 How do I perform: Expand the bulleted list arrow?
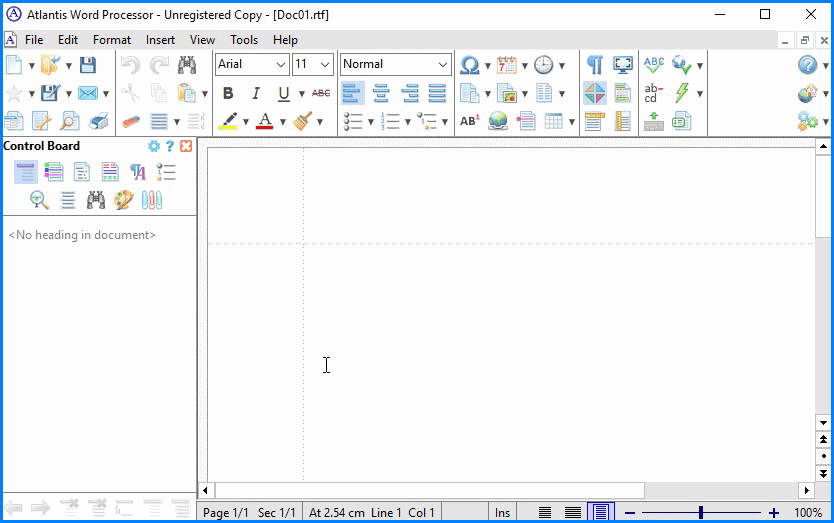tap(371, 122)
